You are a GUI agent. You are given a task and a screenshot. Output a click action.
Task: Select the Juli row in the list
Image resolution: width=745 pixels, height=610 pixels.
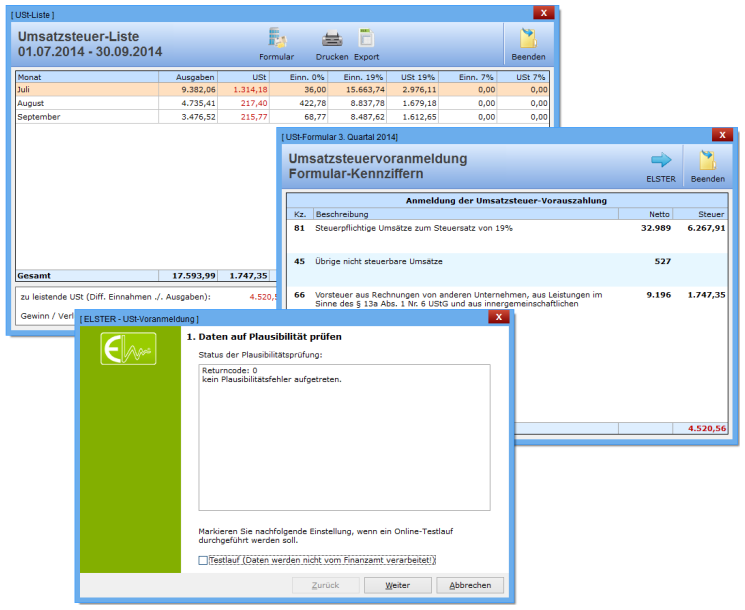87,89
